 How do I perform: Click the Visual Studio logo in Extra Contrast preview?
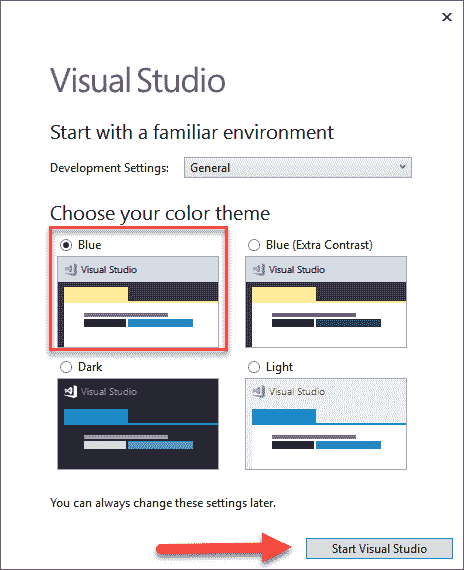[259, 269]
